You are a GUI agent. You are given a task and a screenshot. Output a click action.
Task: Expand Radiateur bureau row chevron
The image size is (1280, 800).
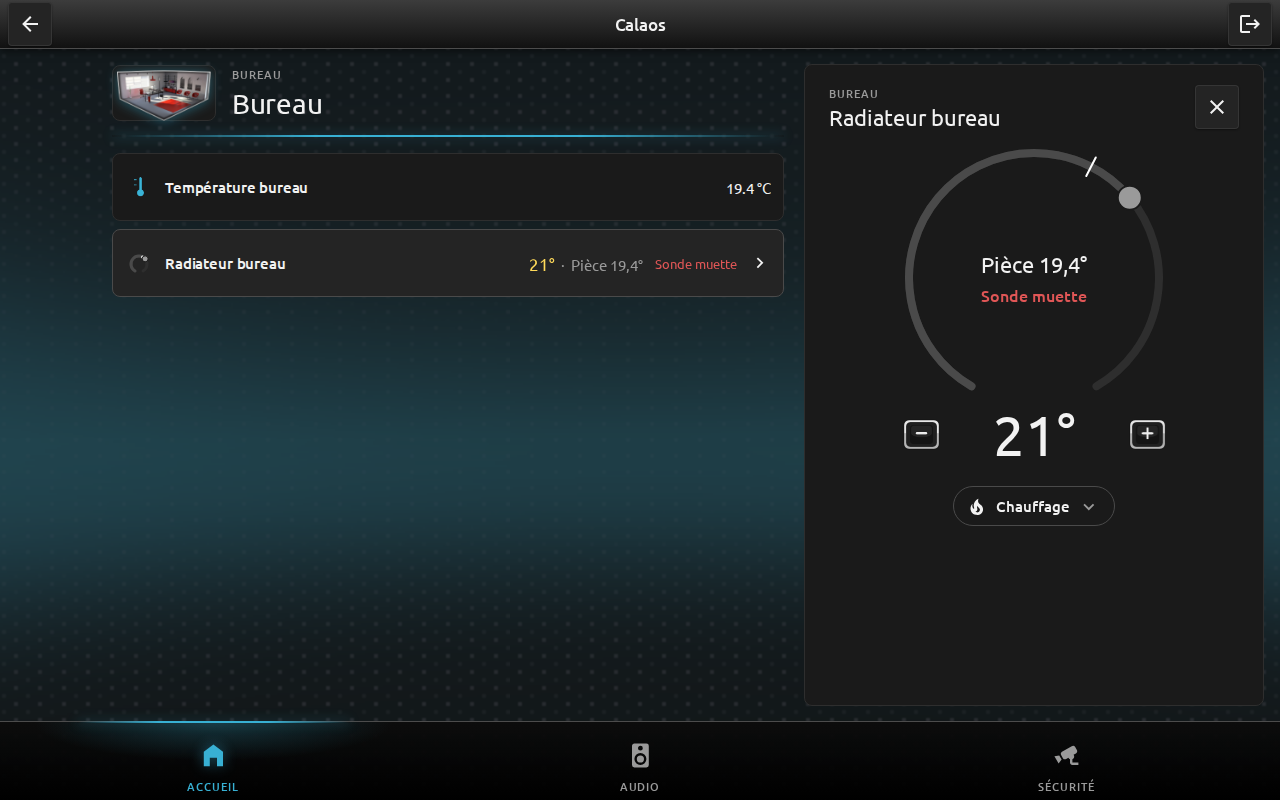click(760, 263)
